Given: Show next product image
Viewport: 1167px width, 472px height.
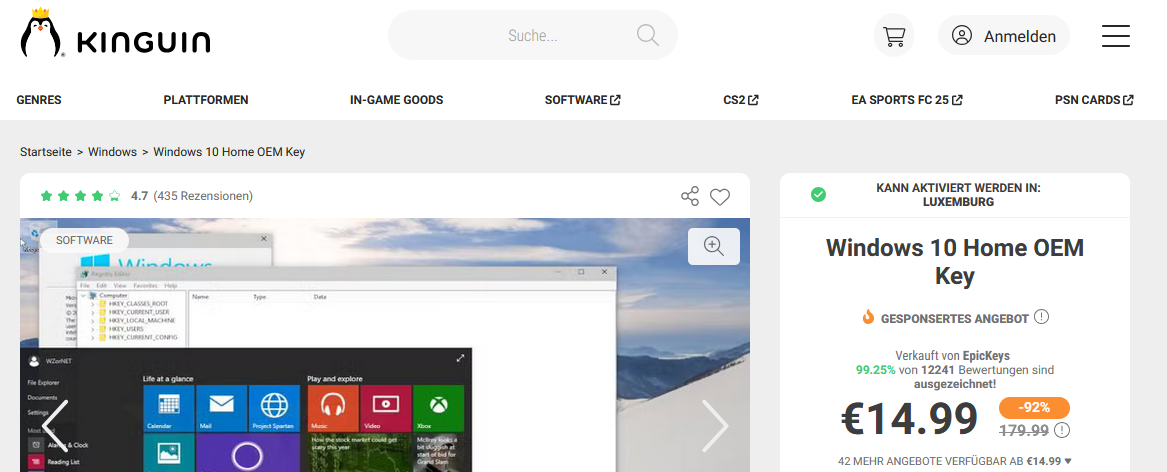Looking at the screenshot, I should coord(715,426).
